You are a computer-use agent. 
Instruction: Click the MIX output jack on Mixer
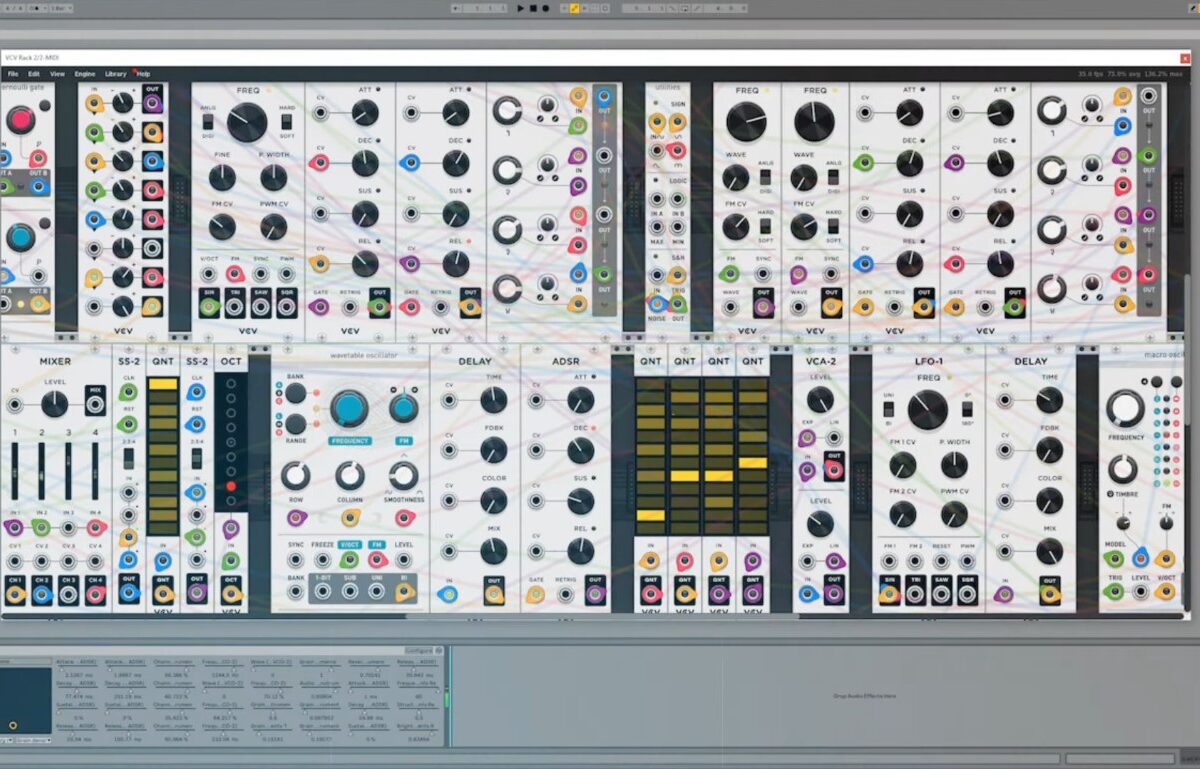[x=95, y=404]
